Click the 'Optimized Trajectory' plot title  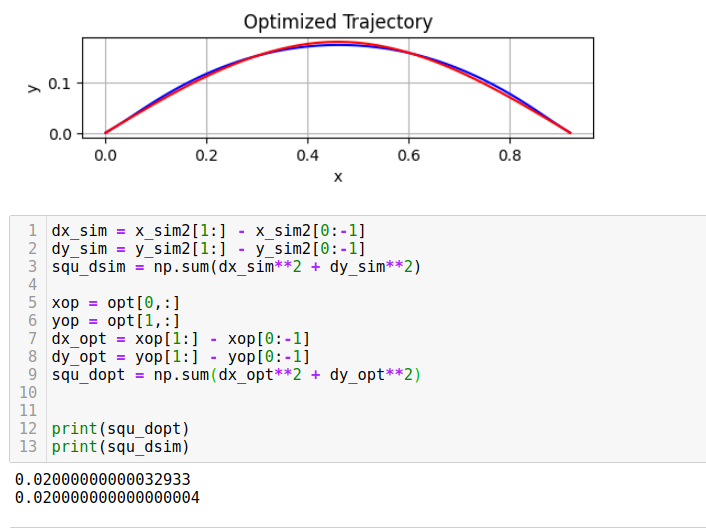(x=338, y=22)
